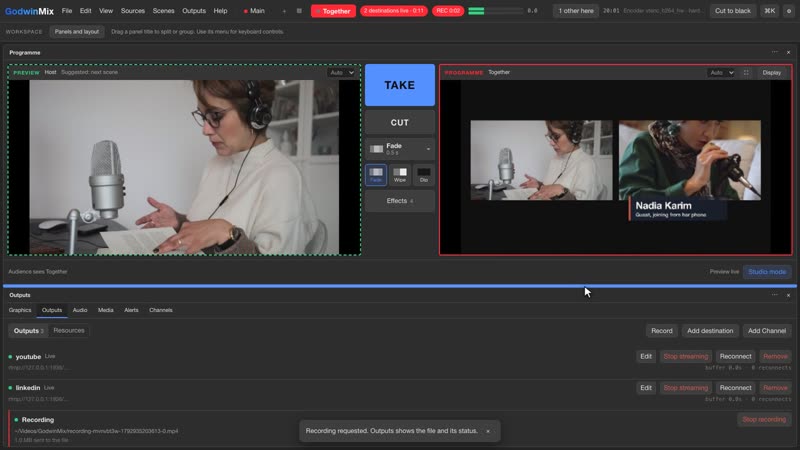Edit the linkedin destination
Screen dimensions: 800x450
(x=646, y=388)
